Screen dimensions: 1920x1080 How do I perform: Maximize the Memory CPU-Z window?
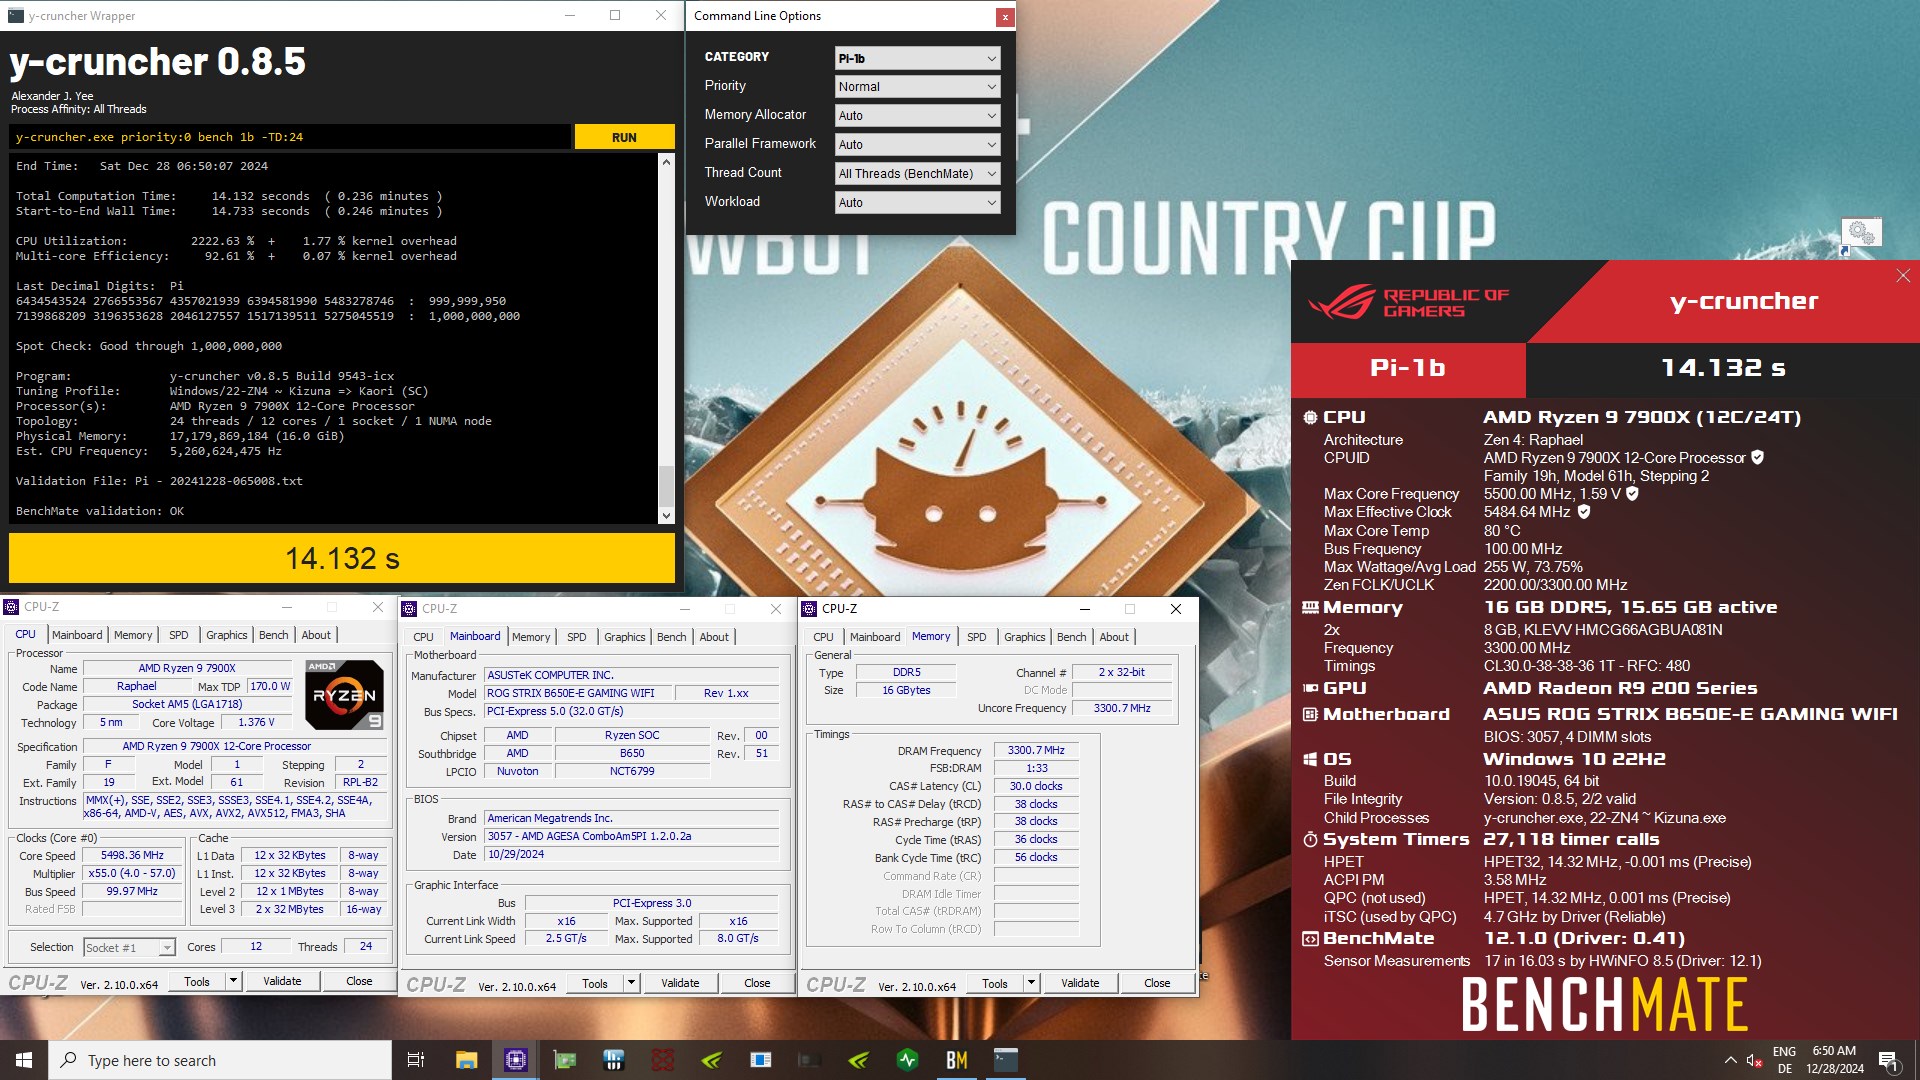[x=1129, y=609]
